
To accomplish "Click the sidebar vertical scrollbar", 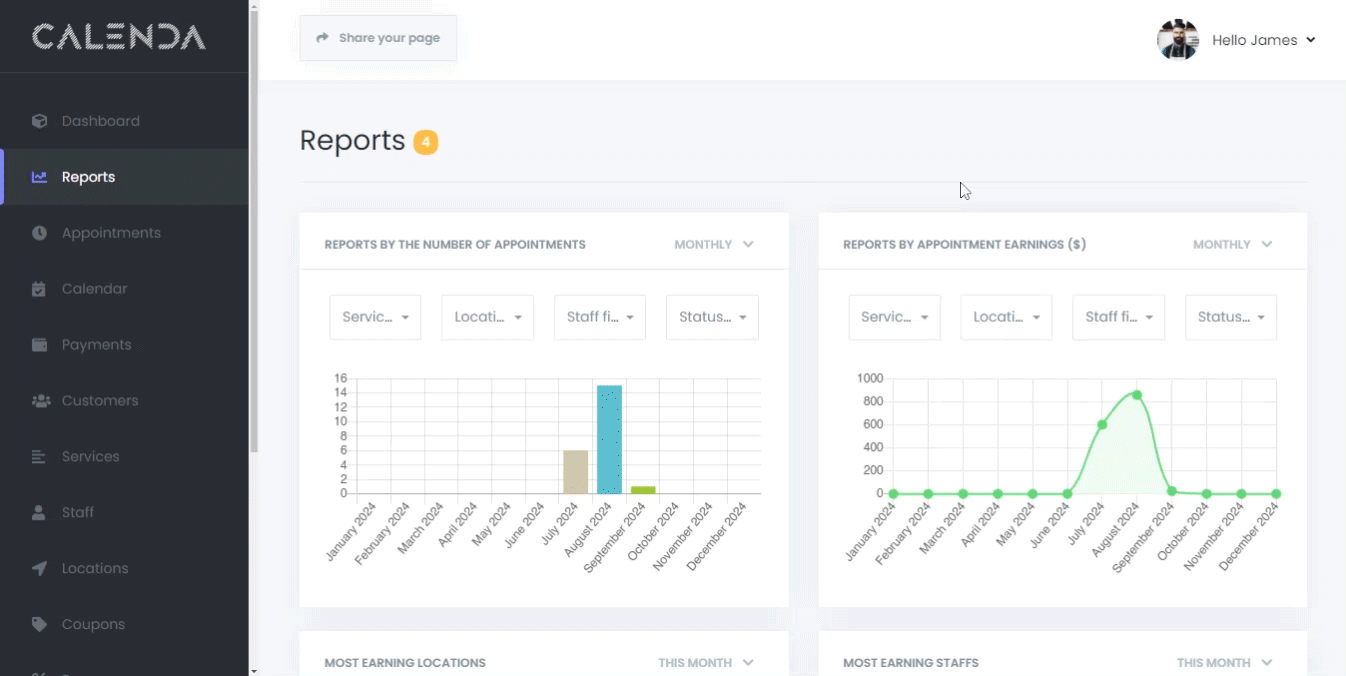I will coord(254,230).
